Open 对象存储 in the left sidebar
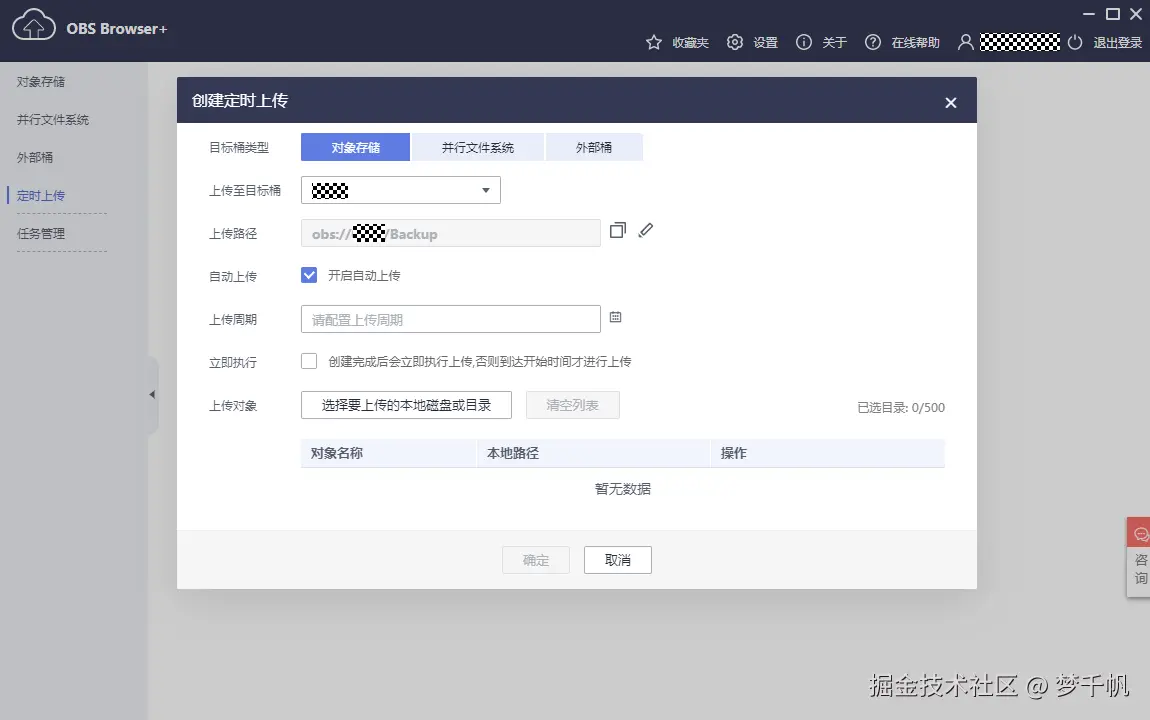 41,81
